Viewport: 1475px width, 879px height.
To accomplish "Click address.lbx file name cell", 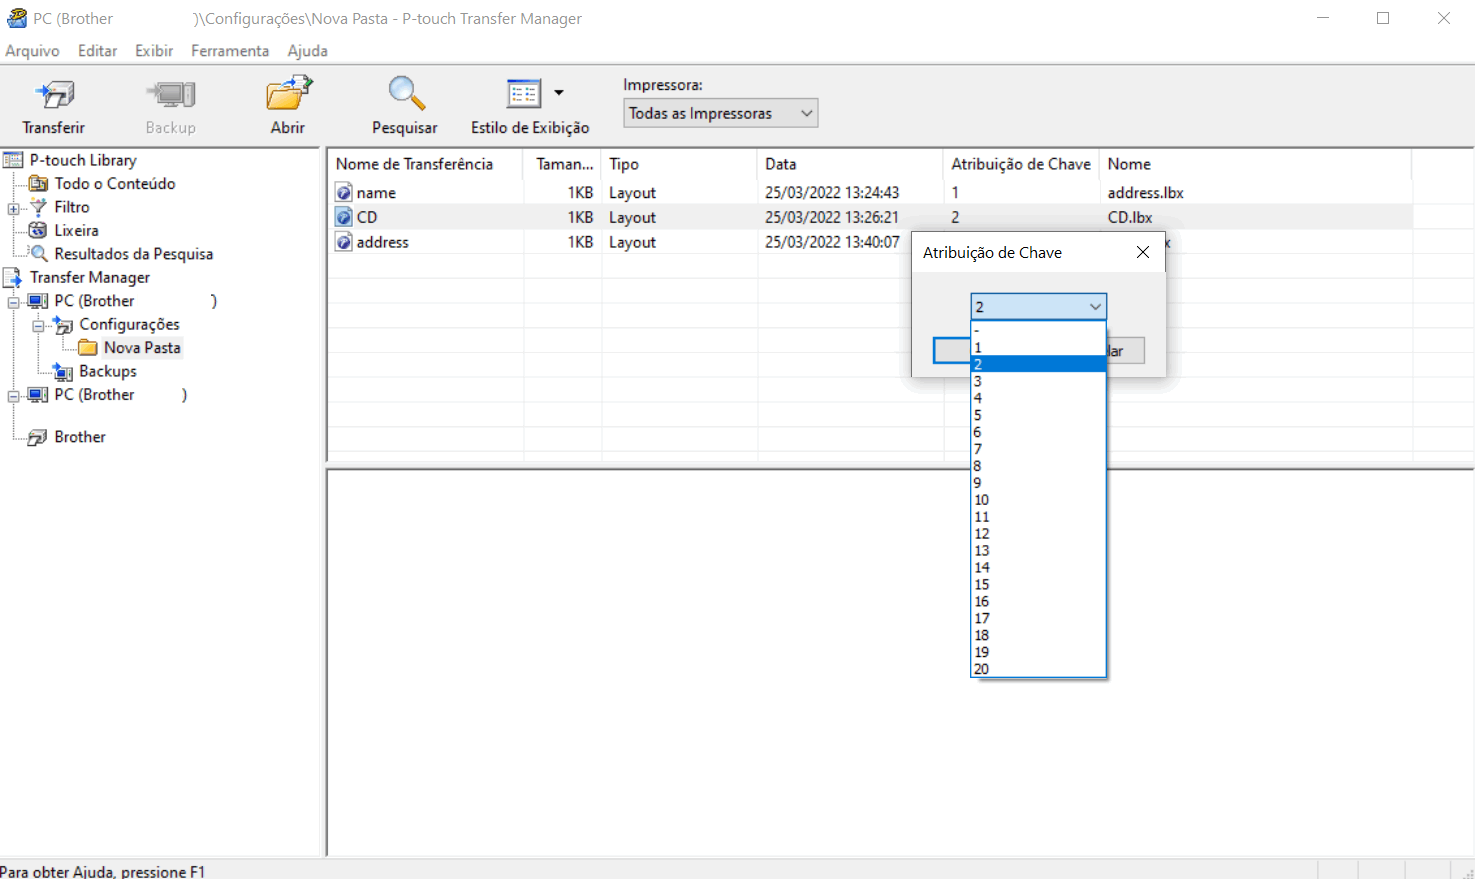I will coord(1145,193).
